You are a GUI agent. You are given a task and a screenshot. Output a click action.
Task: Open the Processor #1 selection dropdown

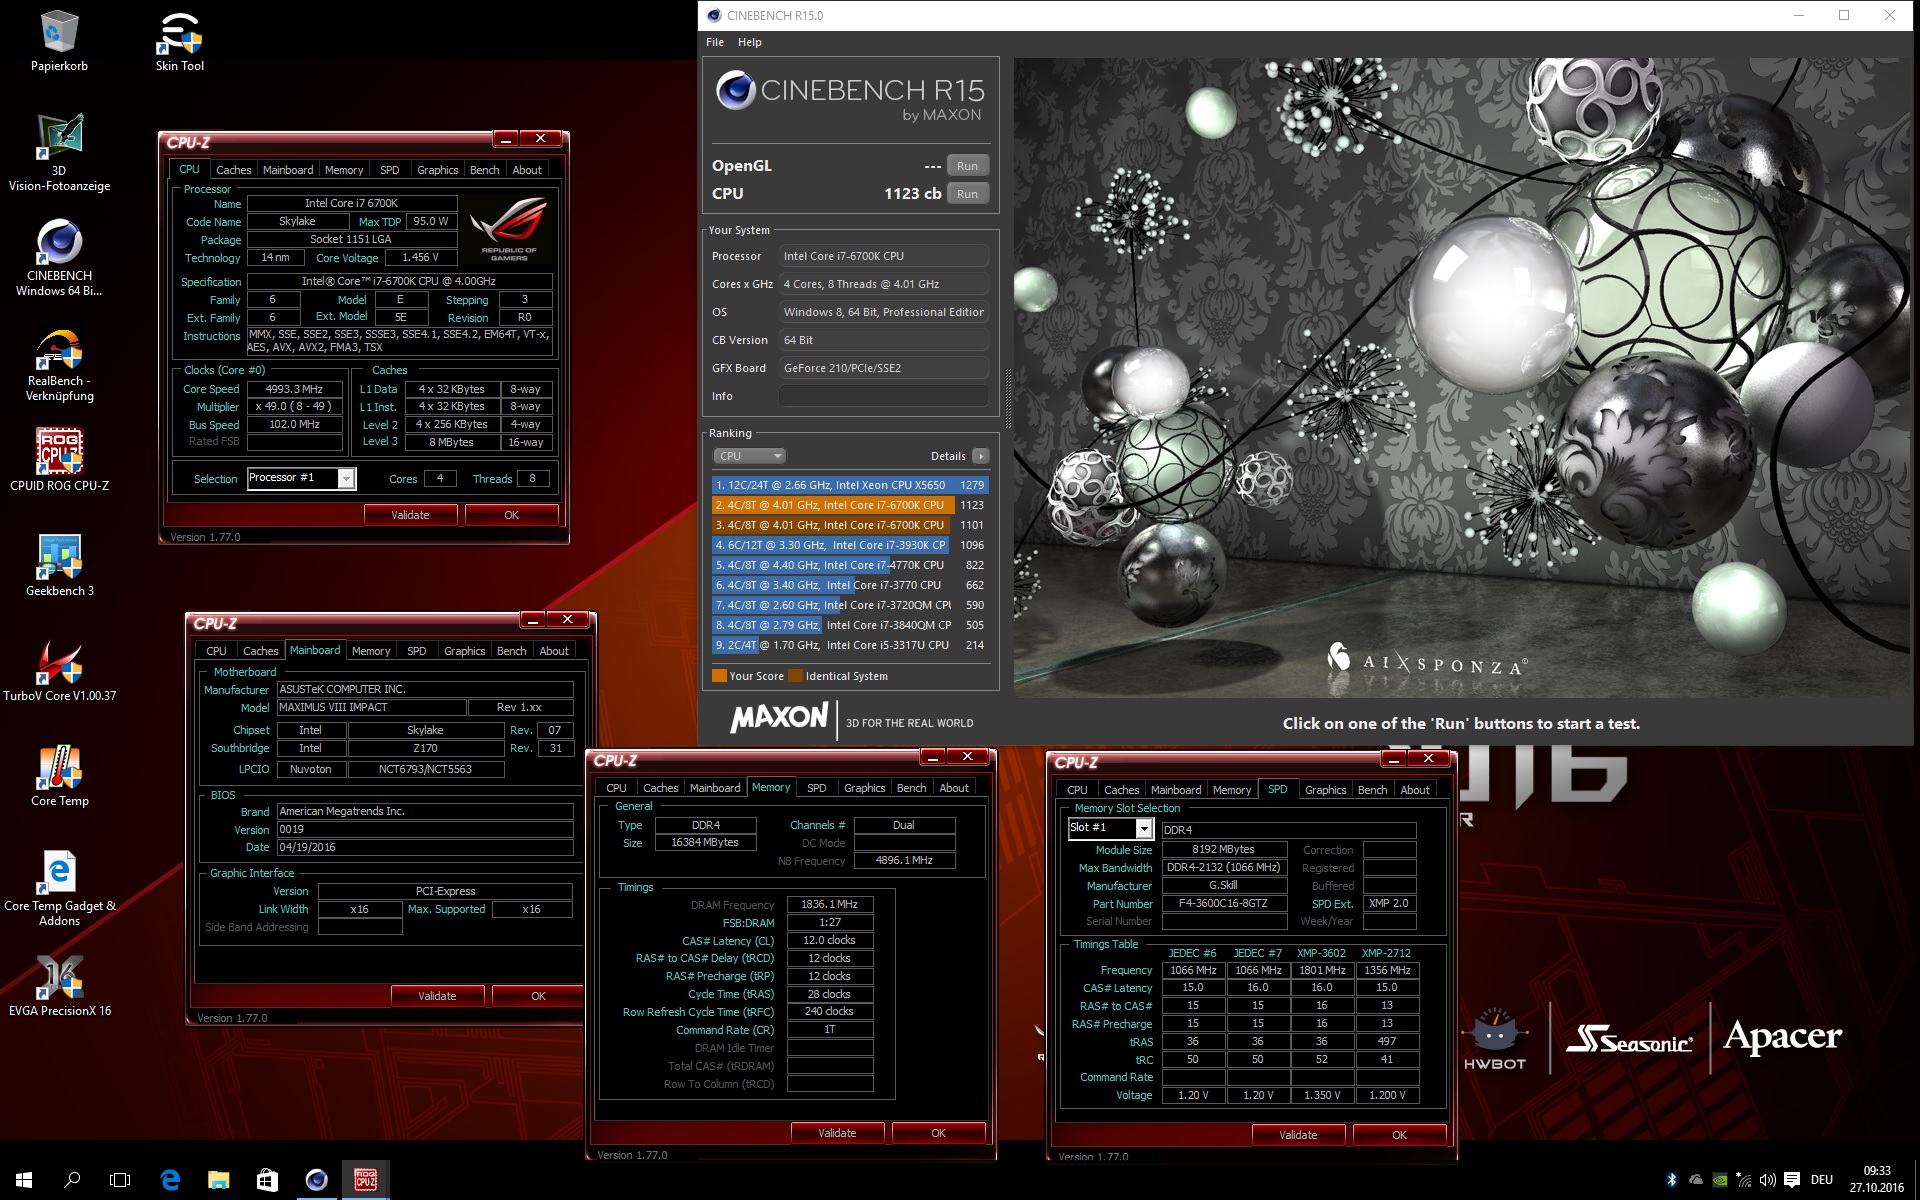pos(346,478)
